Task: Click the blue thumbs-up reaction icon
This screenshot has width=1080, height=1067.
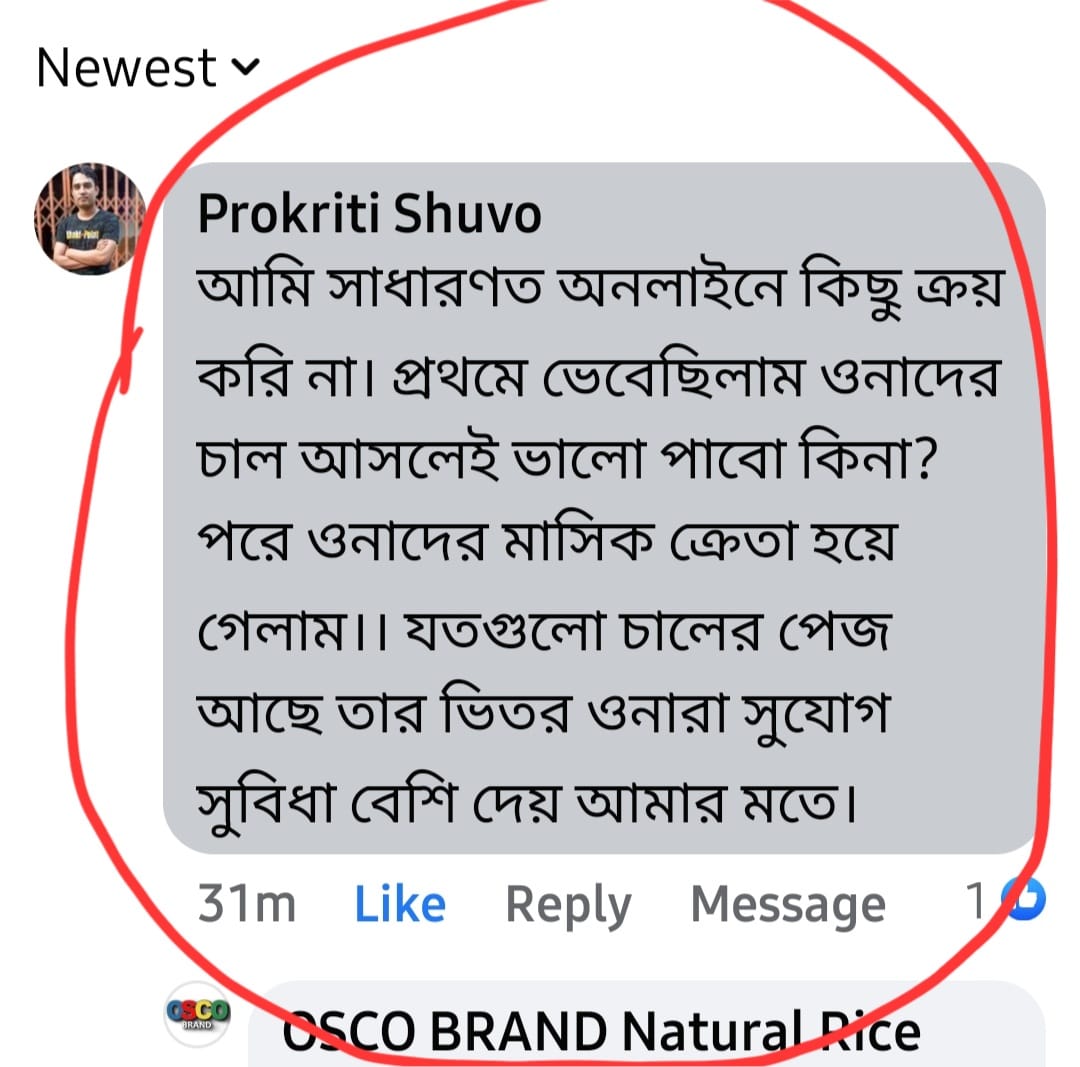Action: [x=1024, y=899]
